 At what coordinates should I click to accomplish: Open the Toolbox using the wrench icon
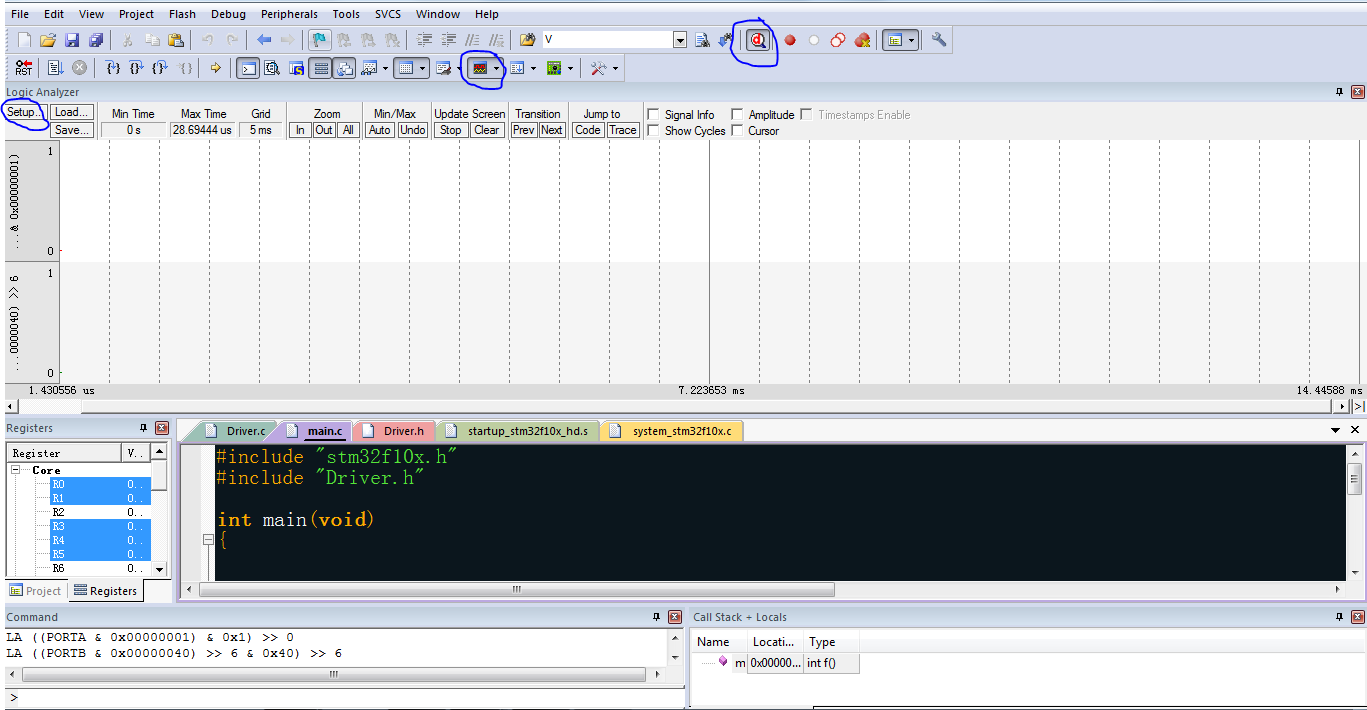pyautogui.click(x=598, y=68)
